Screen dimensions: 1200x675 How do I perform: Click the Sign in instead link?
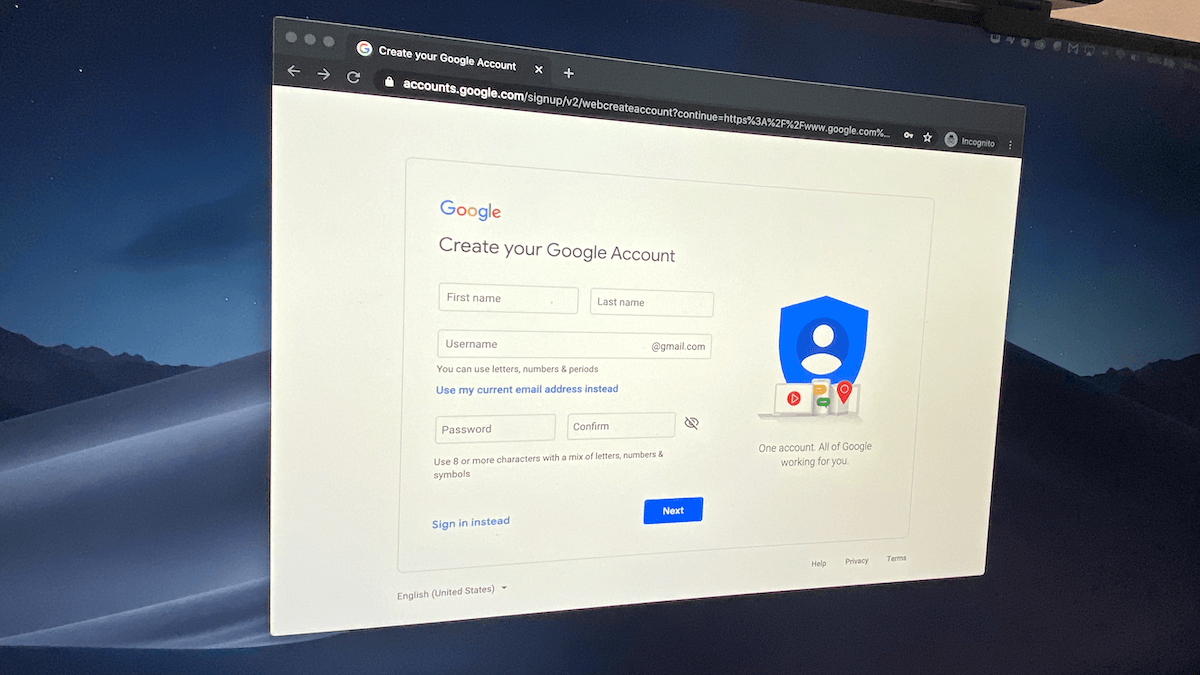(471, 523)
